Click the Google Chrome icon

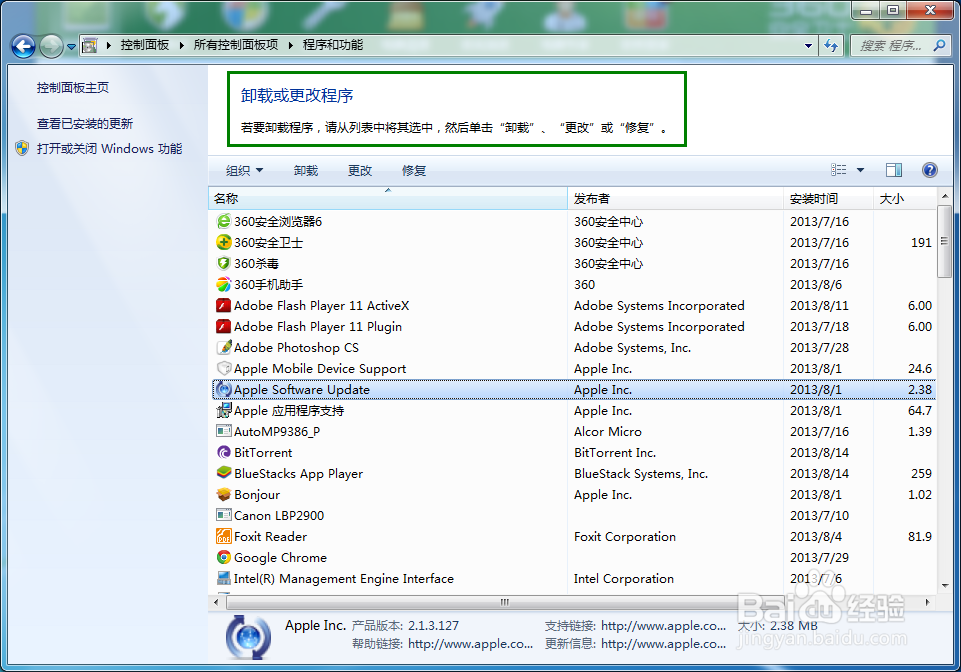point(224,557)
